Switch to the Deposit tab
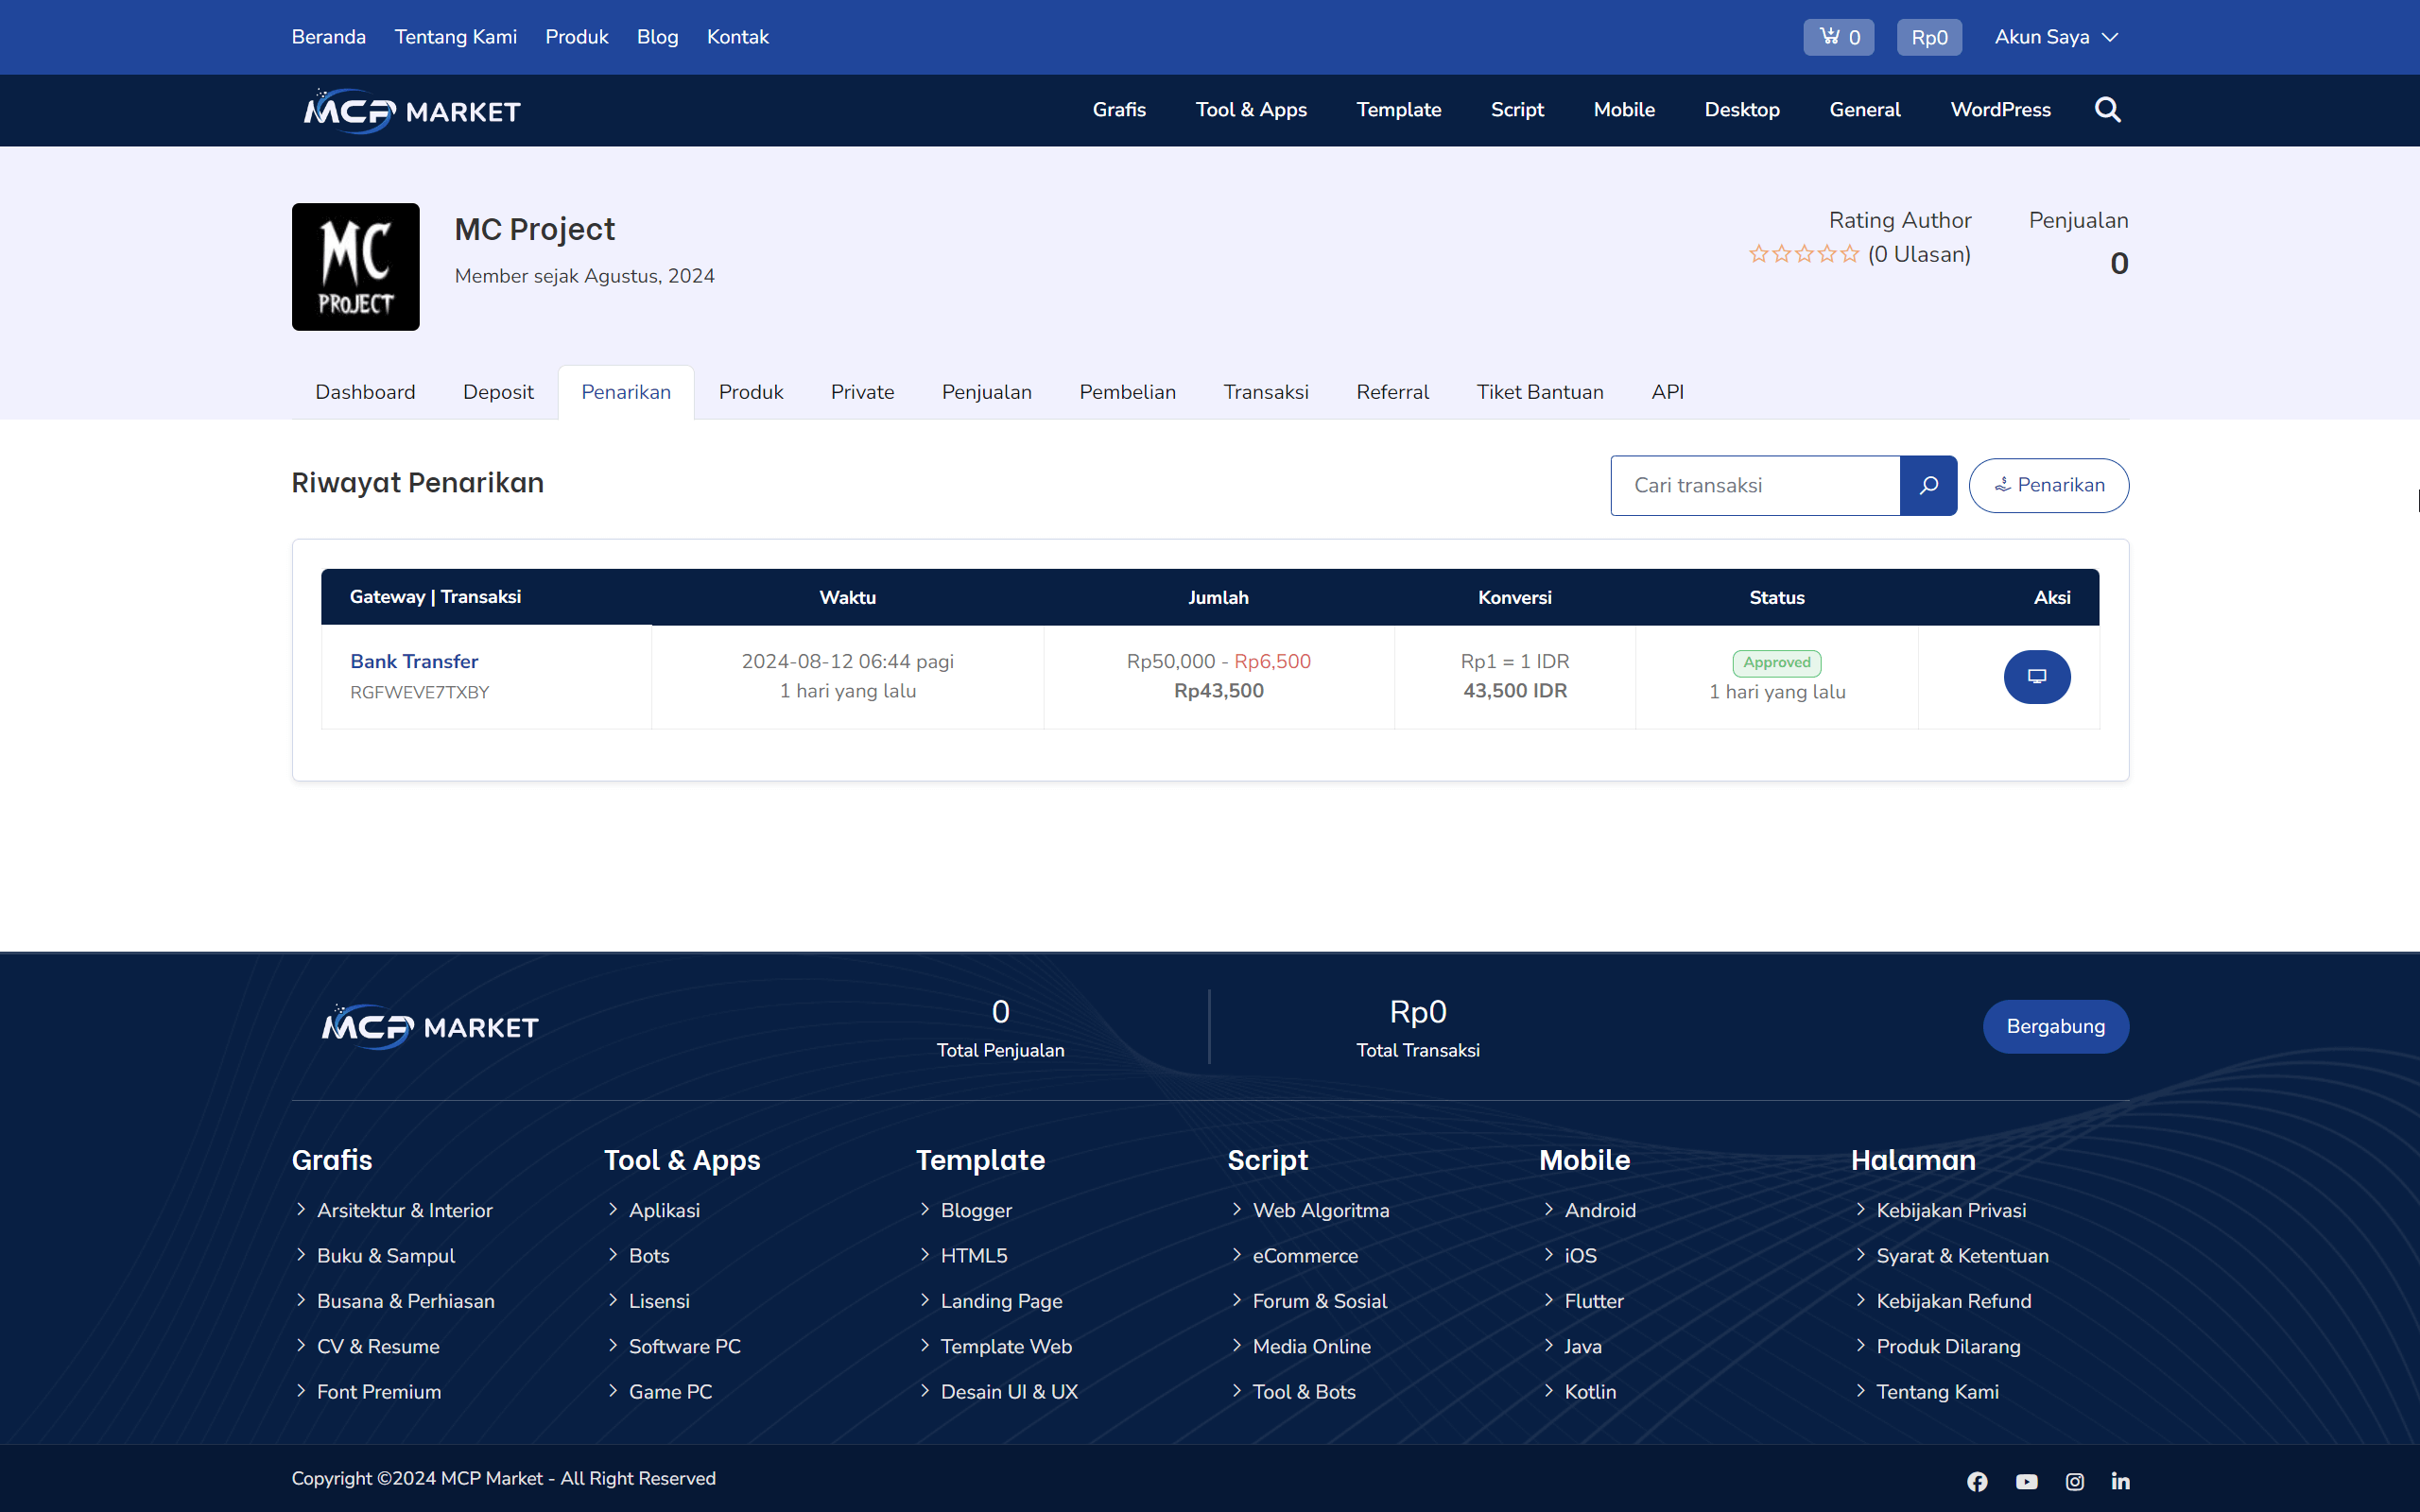Image resolution: width=2420 pixels, height=1512 pixels. tap(498, 392)
